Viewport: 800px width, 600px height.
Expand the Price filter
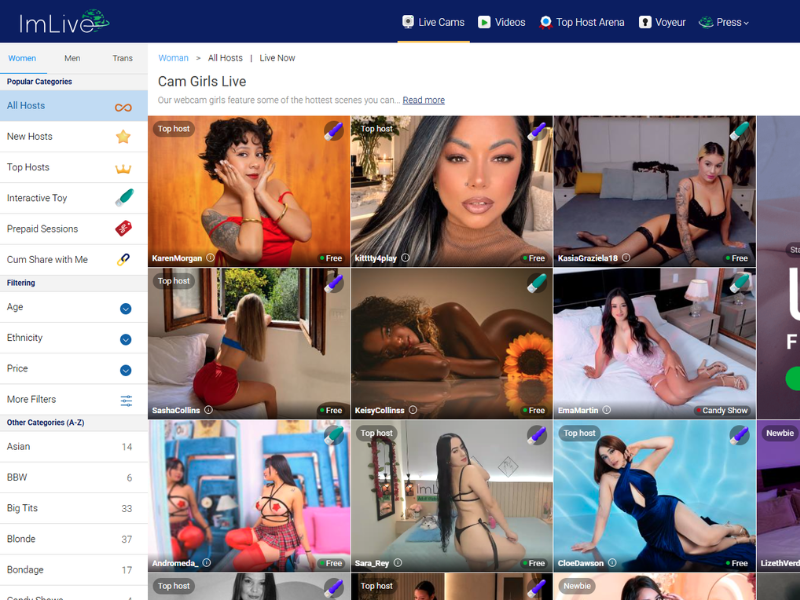pos(126,370)
